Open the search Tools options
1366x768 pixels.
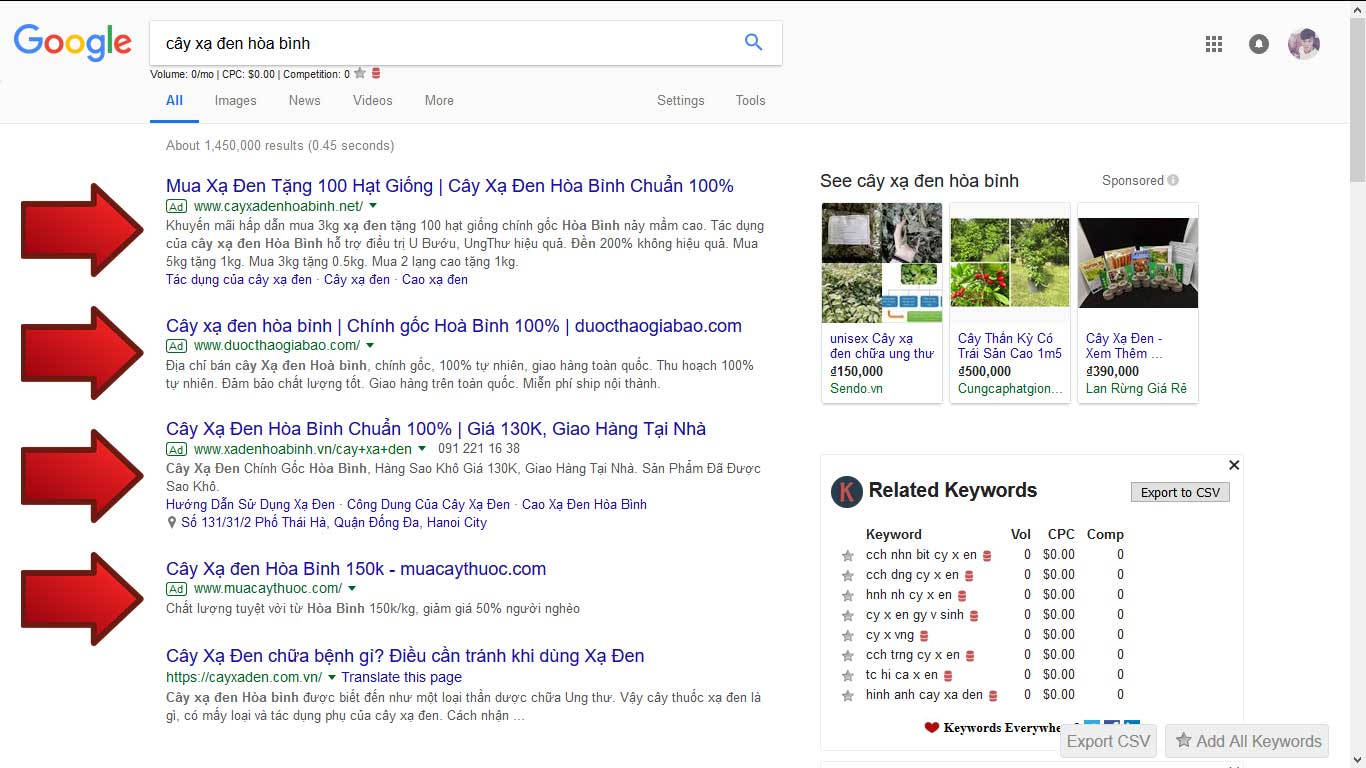tap(750, 100)
